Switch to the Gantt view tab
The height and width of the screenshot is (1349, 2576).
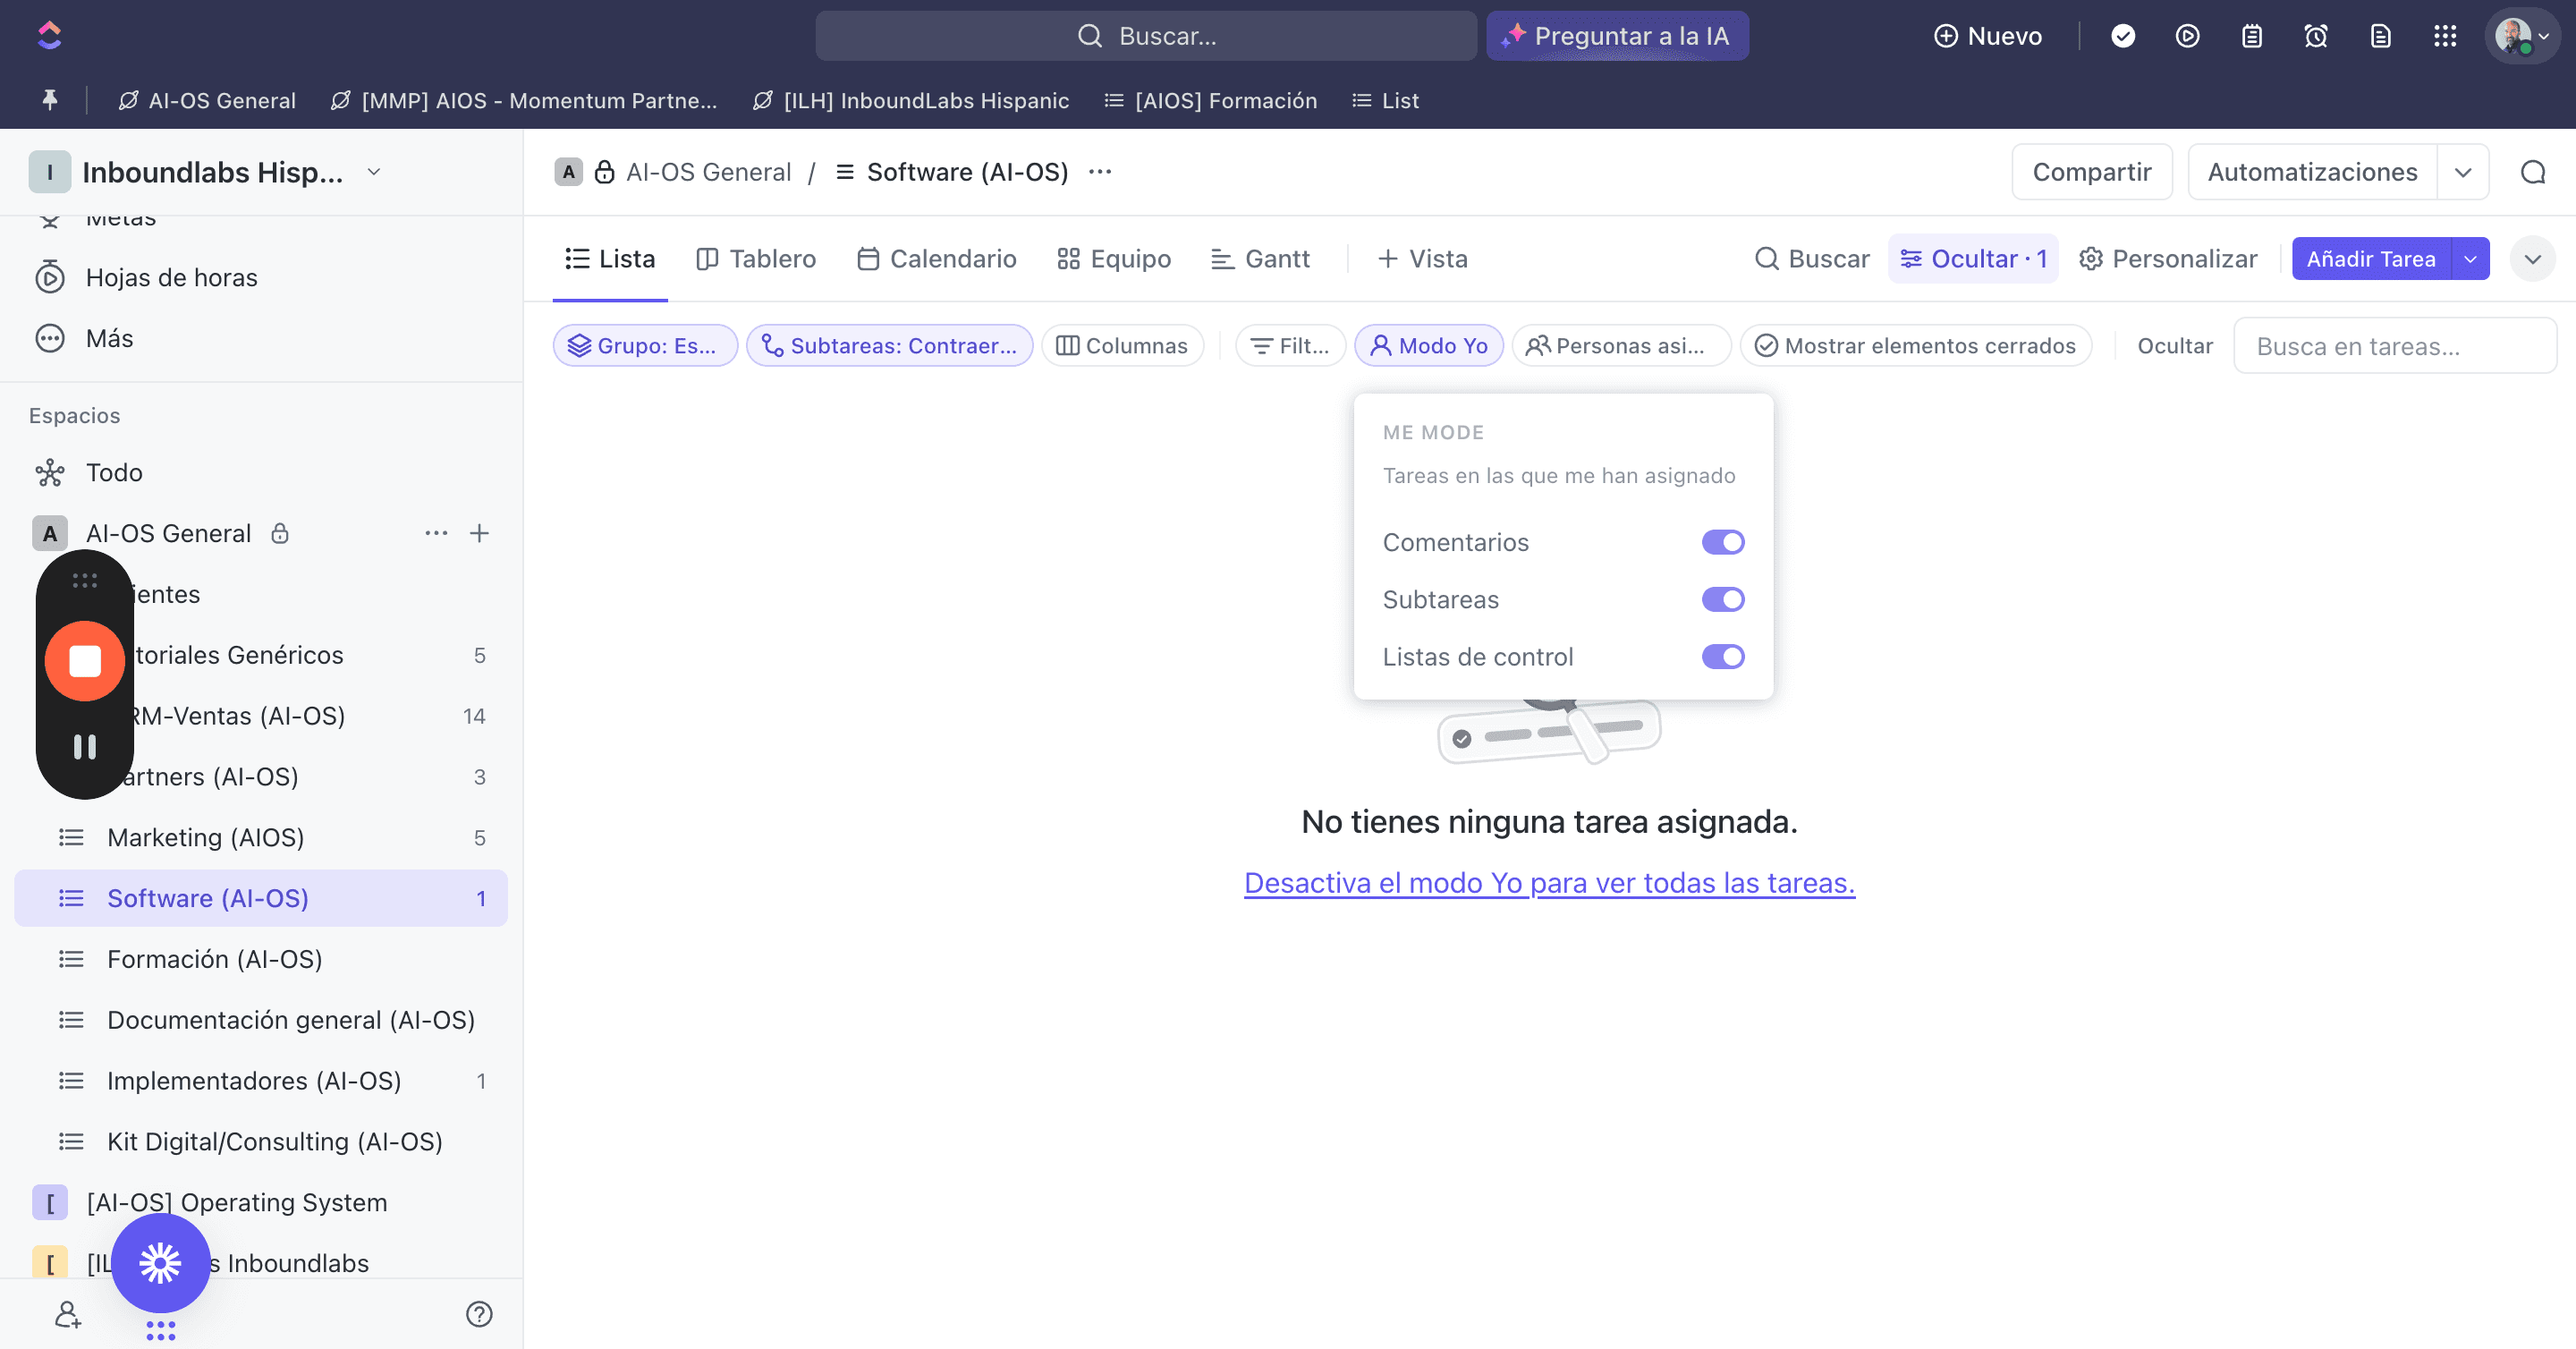coord(1260,259)
